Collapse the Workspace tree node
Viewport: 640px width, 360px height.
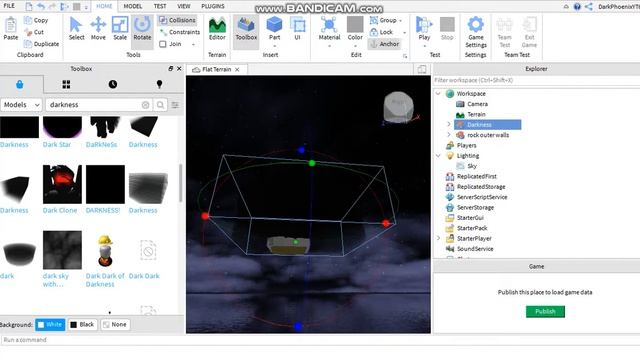tap(438, 93)
